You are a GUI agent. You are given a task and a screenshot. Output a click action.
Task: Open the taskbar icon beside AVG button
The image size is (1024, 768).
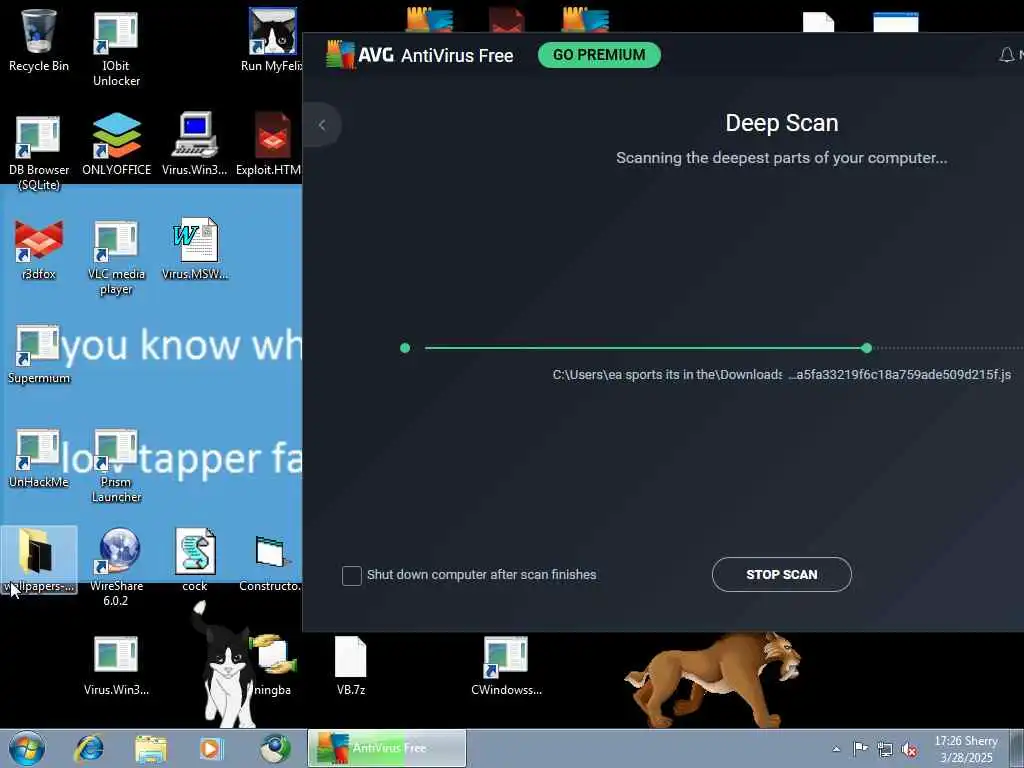point(275,749)
